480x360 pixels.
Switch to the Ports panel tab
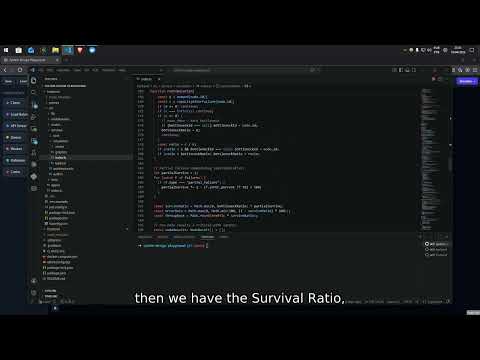224,237
